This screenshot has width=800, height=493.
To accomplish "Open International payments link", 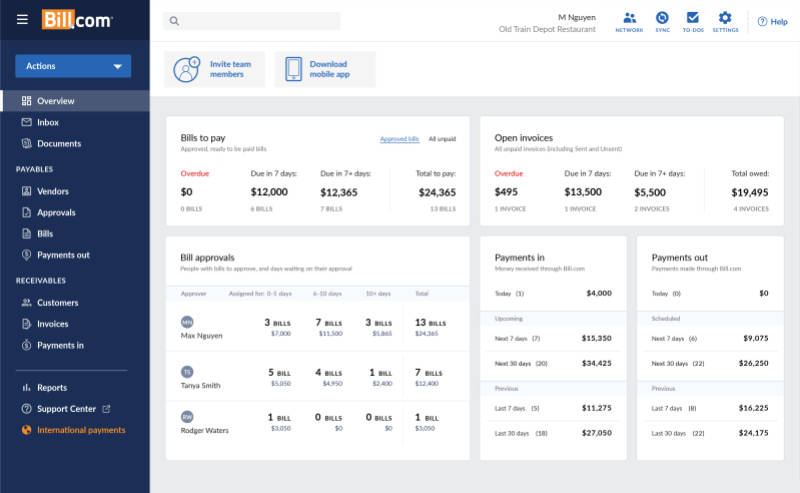I will (x=80, y=430).
